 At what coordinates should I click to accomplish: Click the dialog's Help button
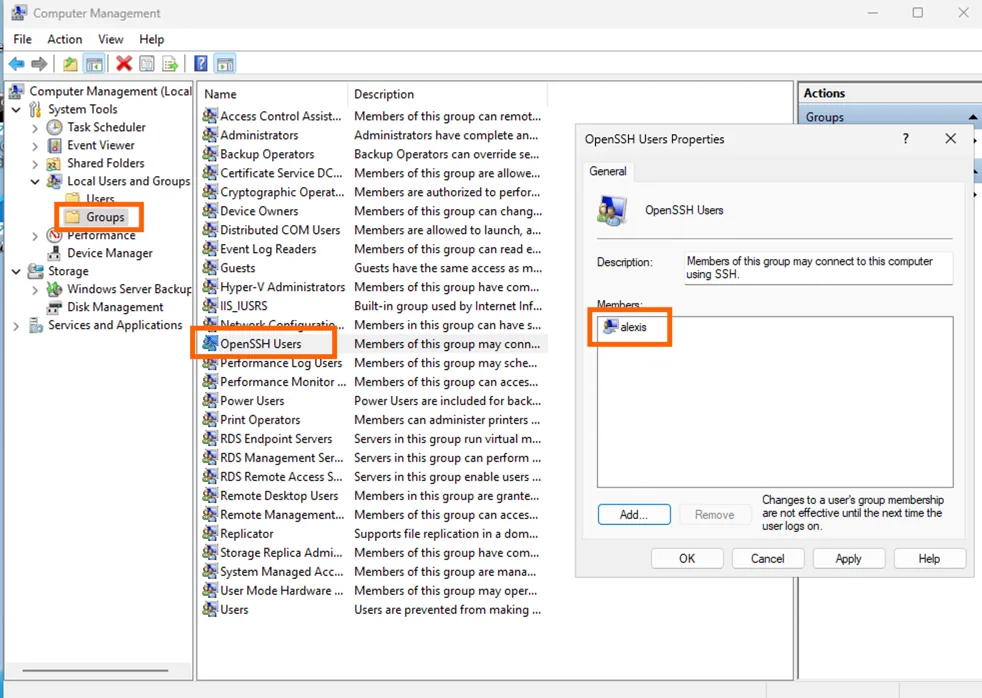[929, 558]
